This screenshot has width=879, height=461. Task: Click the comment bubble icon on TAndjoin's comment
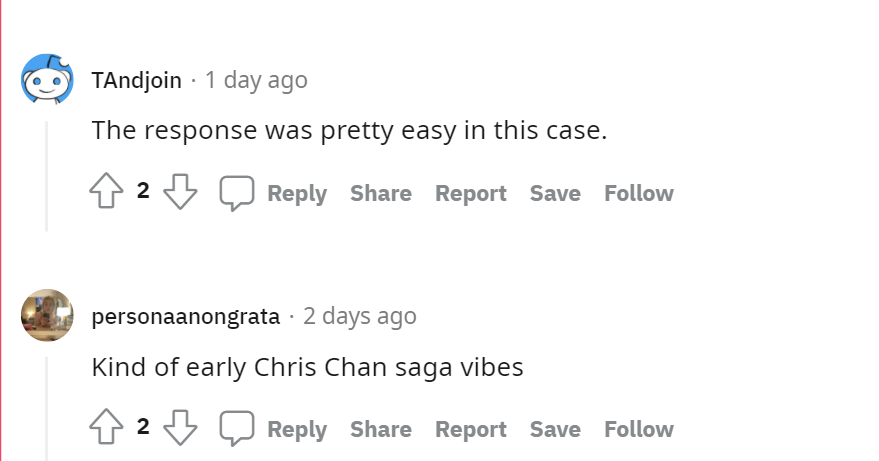237,193
